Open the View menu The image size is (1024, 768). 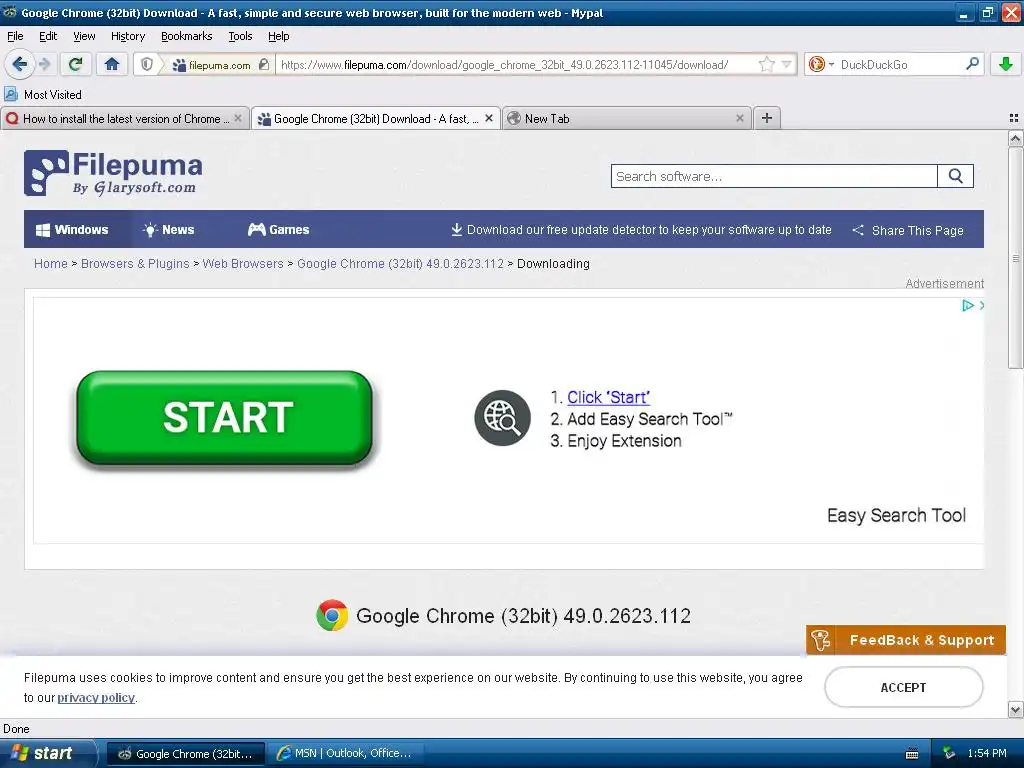click(84, 36)
